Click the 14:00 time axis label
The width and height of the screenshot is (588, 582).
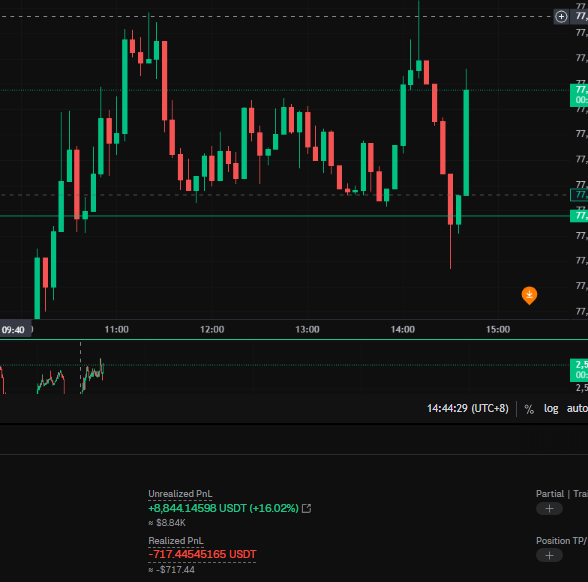click(403, 330)
